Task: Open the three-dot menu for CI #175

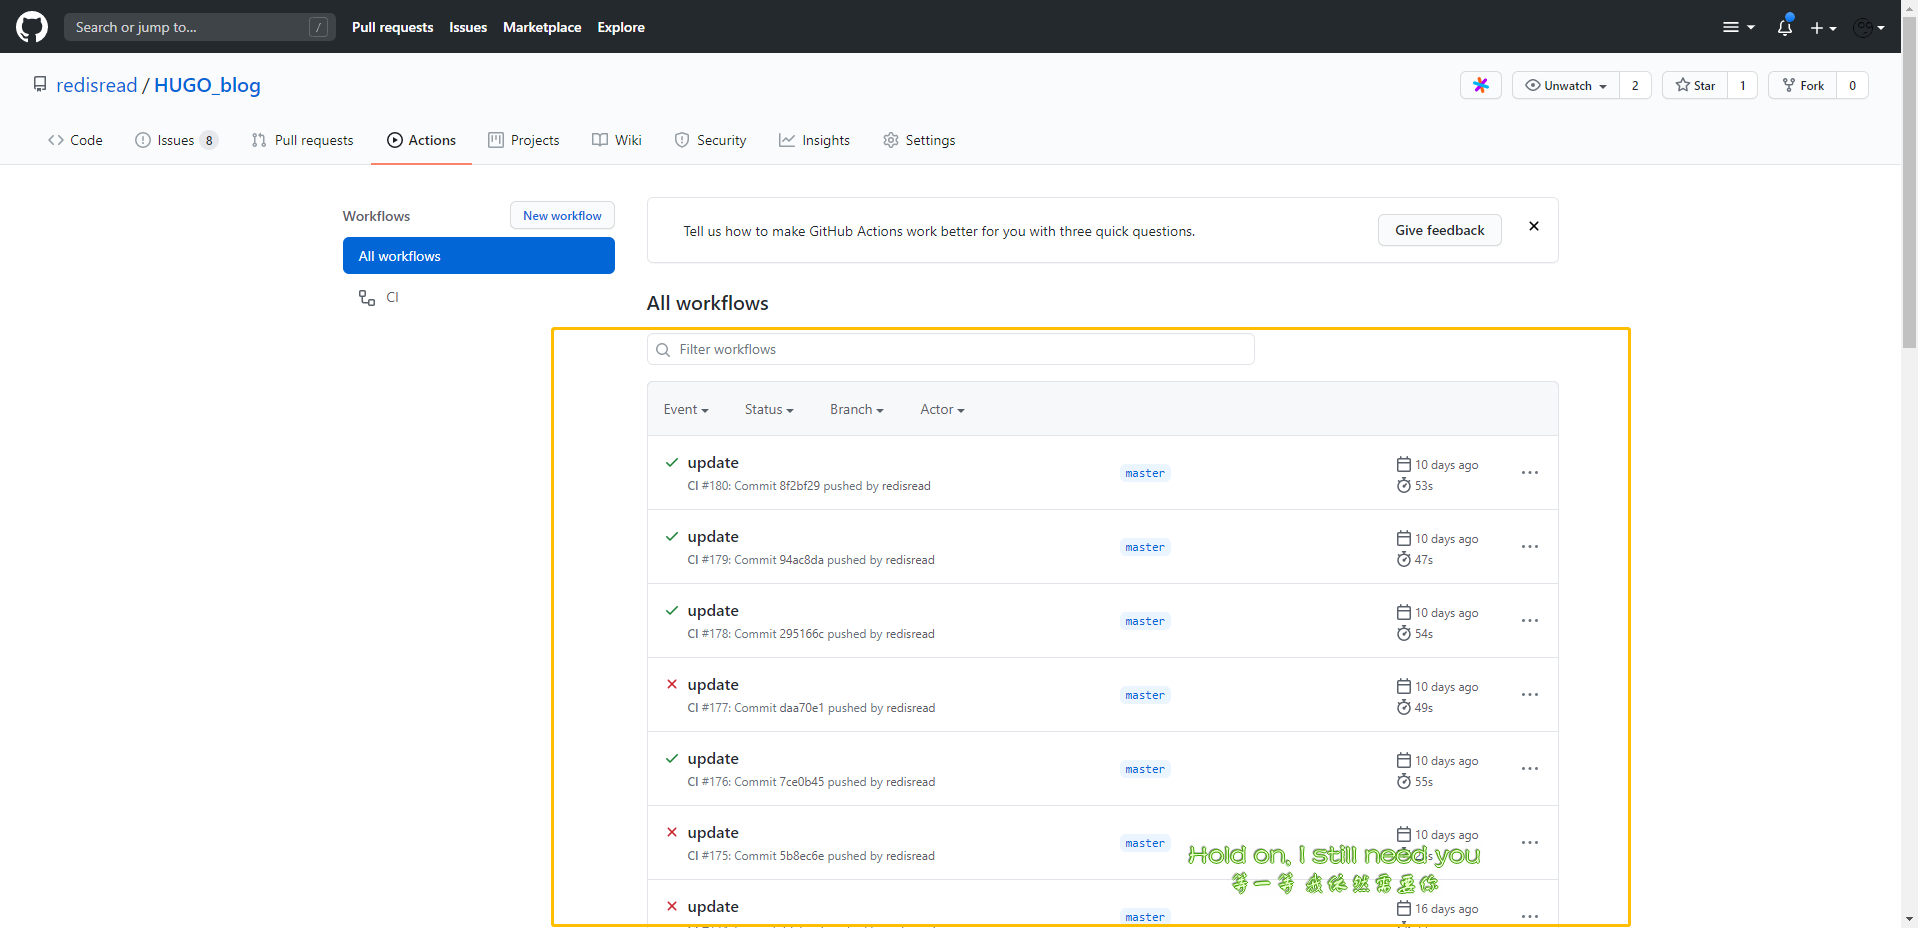Action: click(1530, 842)
